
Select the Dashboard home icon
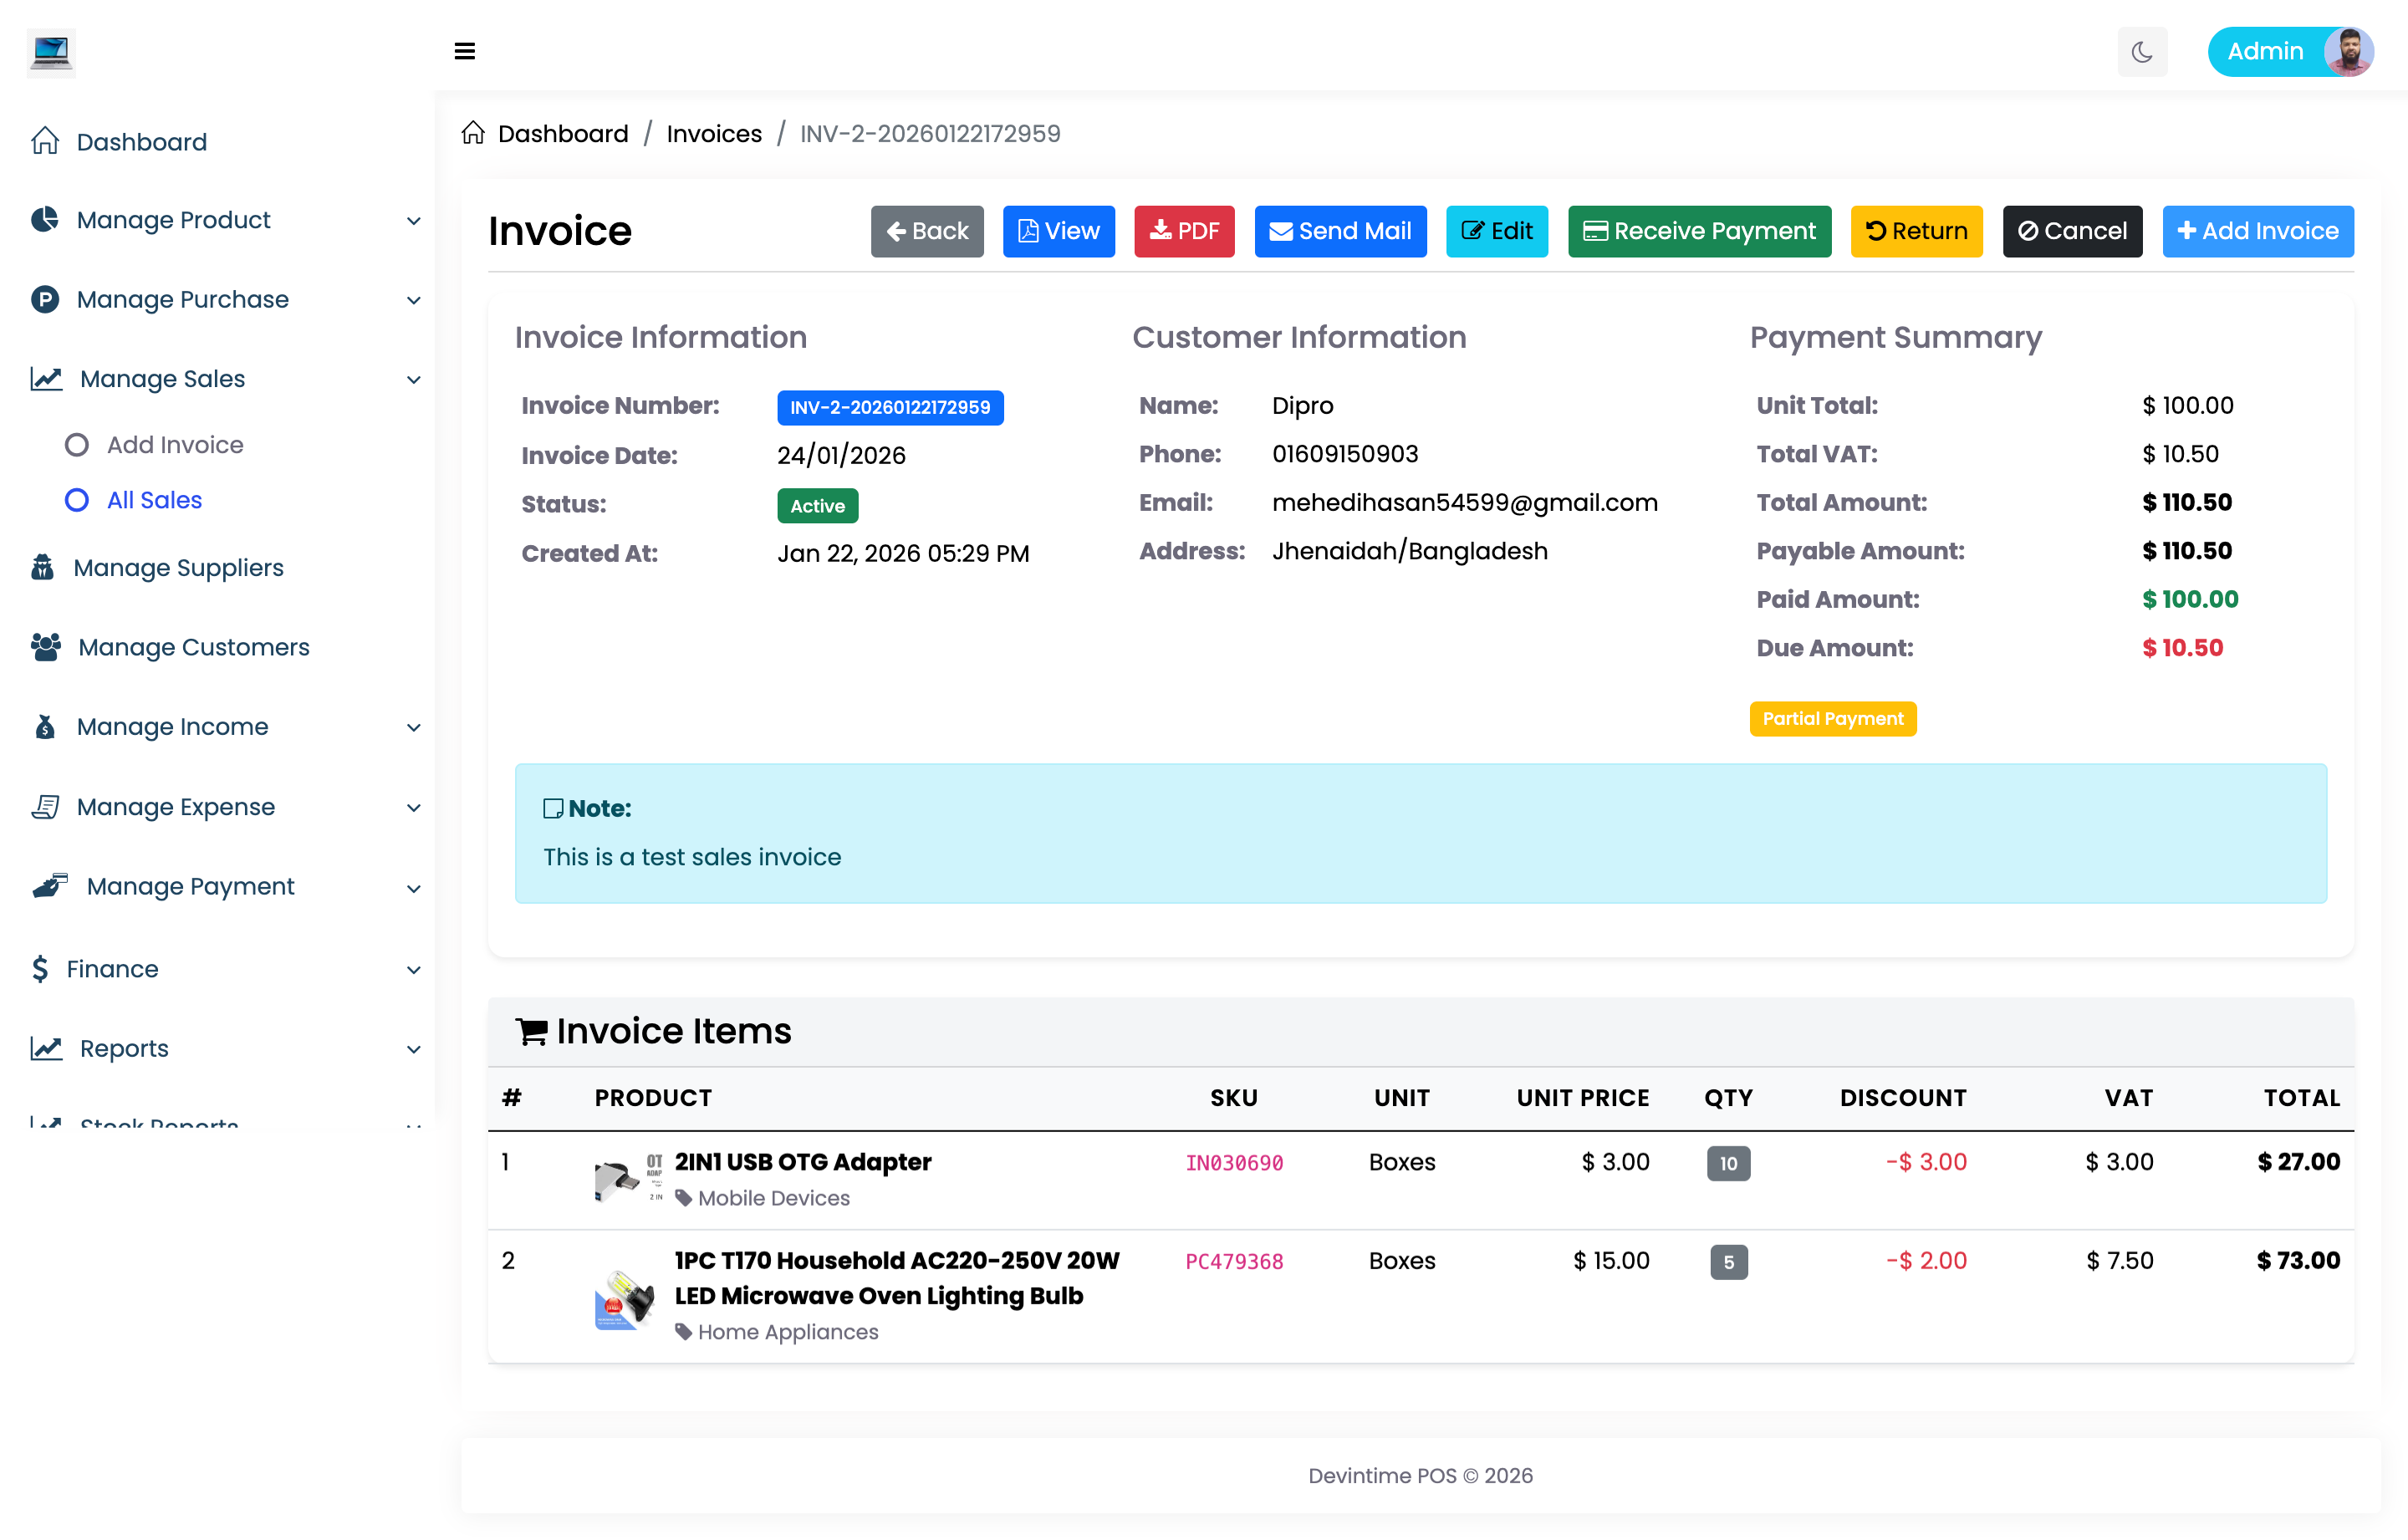coord(44,141)
